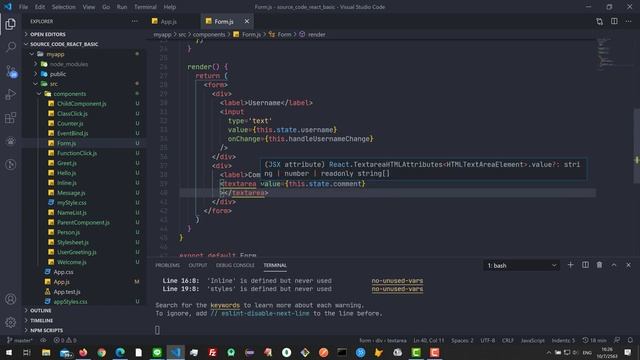640x360 pixels.
Task: Expand the public folder
Action: tap(58, 74)
